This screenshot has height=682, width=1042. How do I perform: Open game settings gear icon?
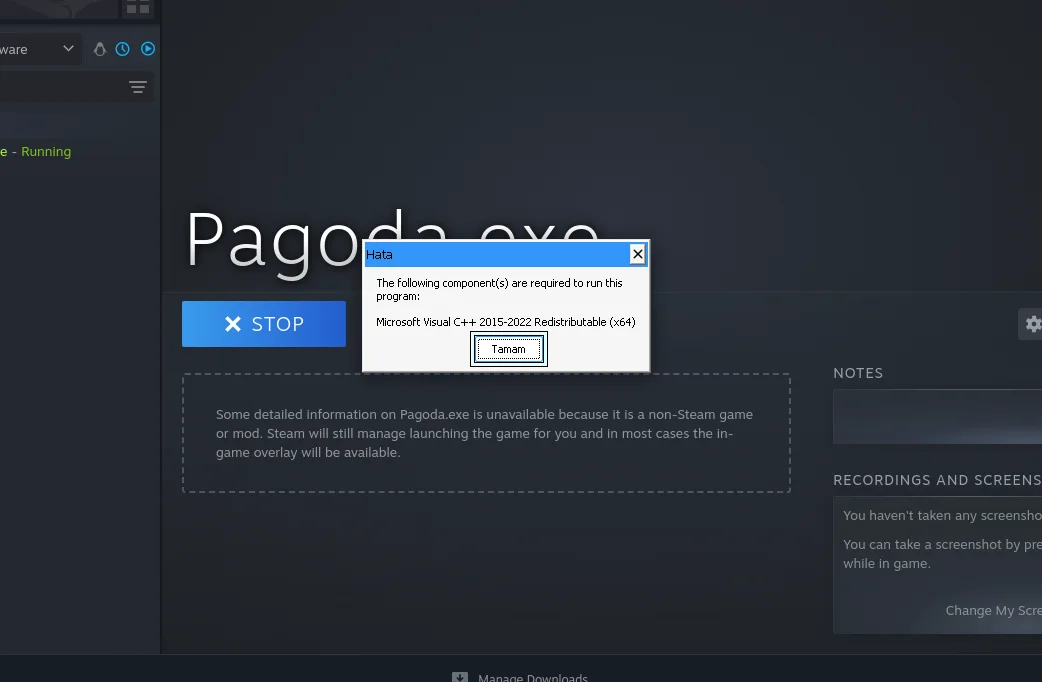click(x=1032, y=324)
